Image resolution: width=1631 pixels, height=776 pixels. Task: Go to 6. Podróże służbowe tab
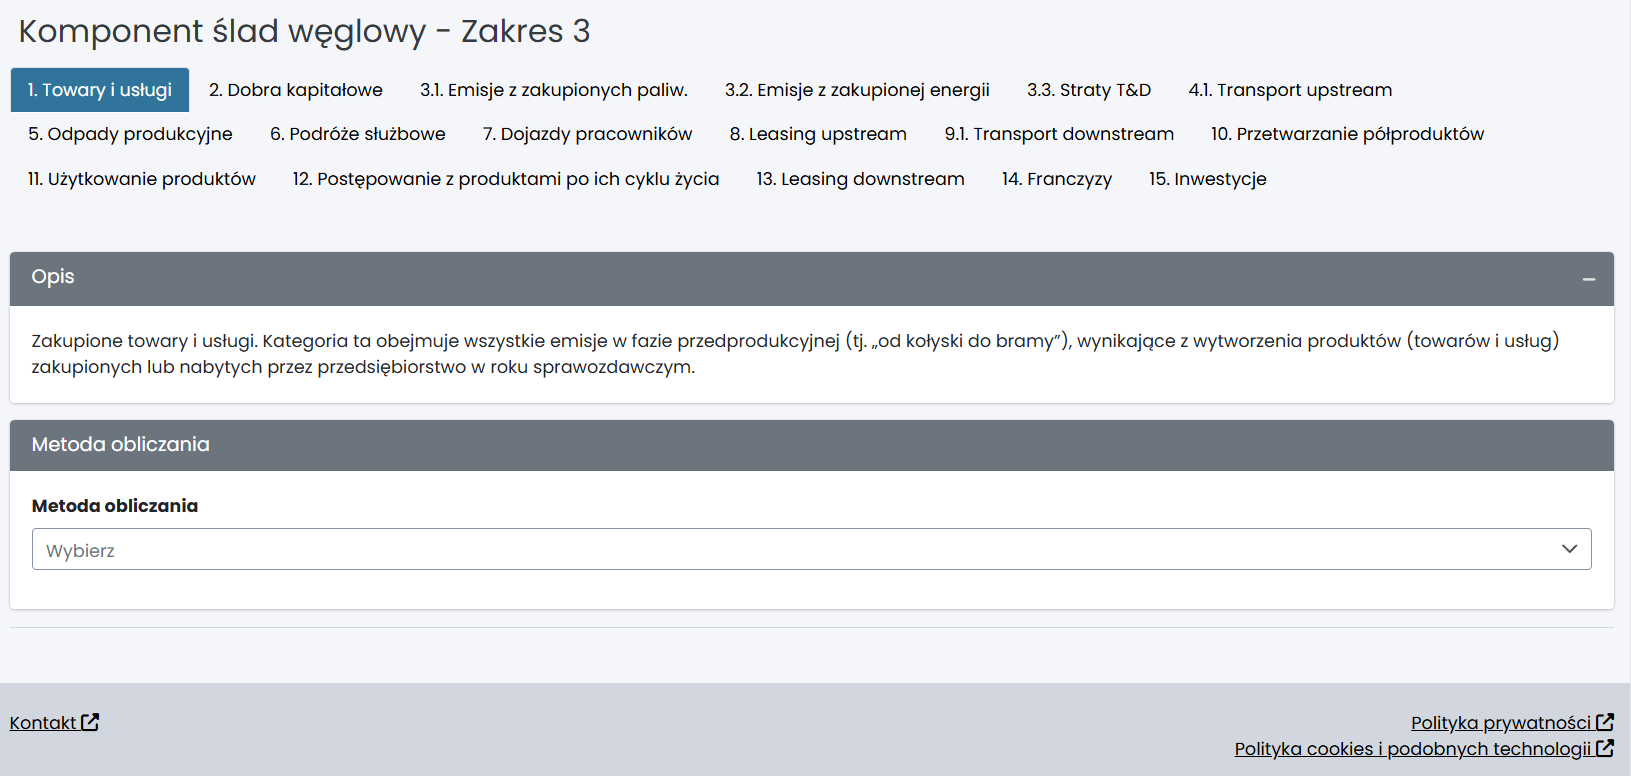coord(357,134)
